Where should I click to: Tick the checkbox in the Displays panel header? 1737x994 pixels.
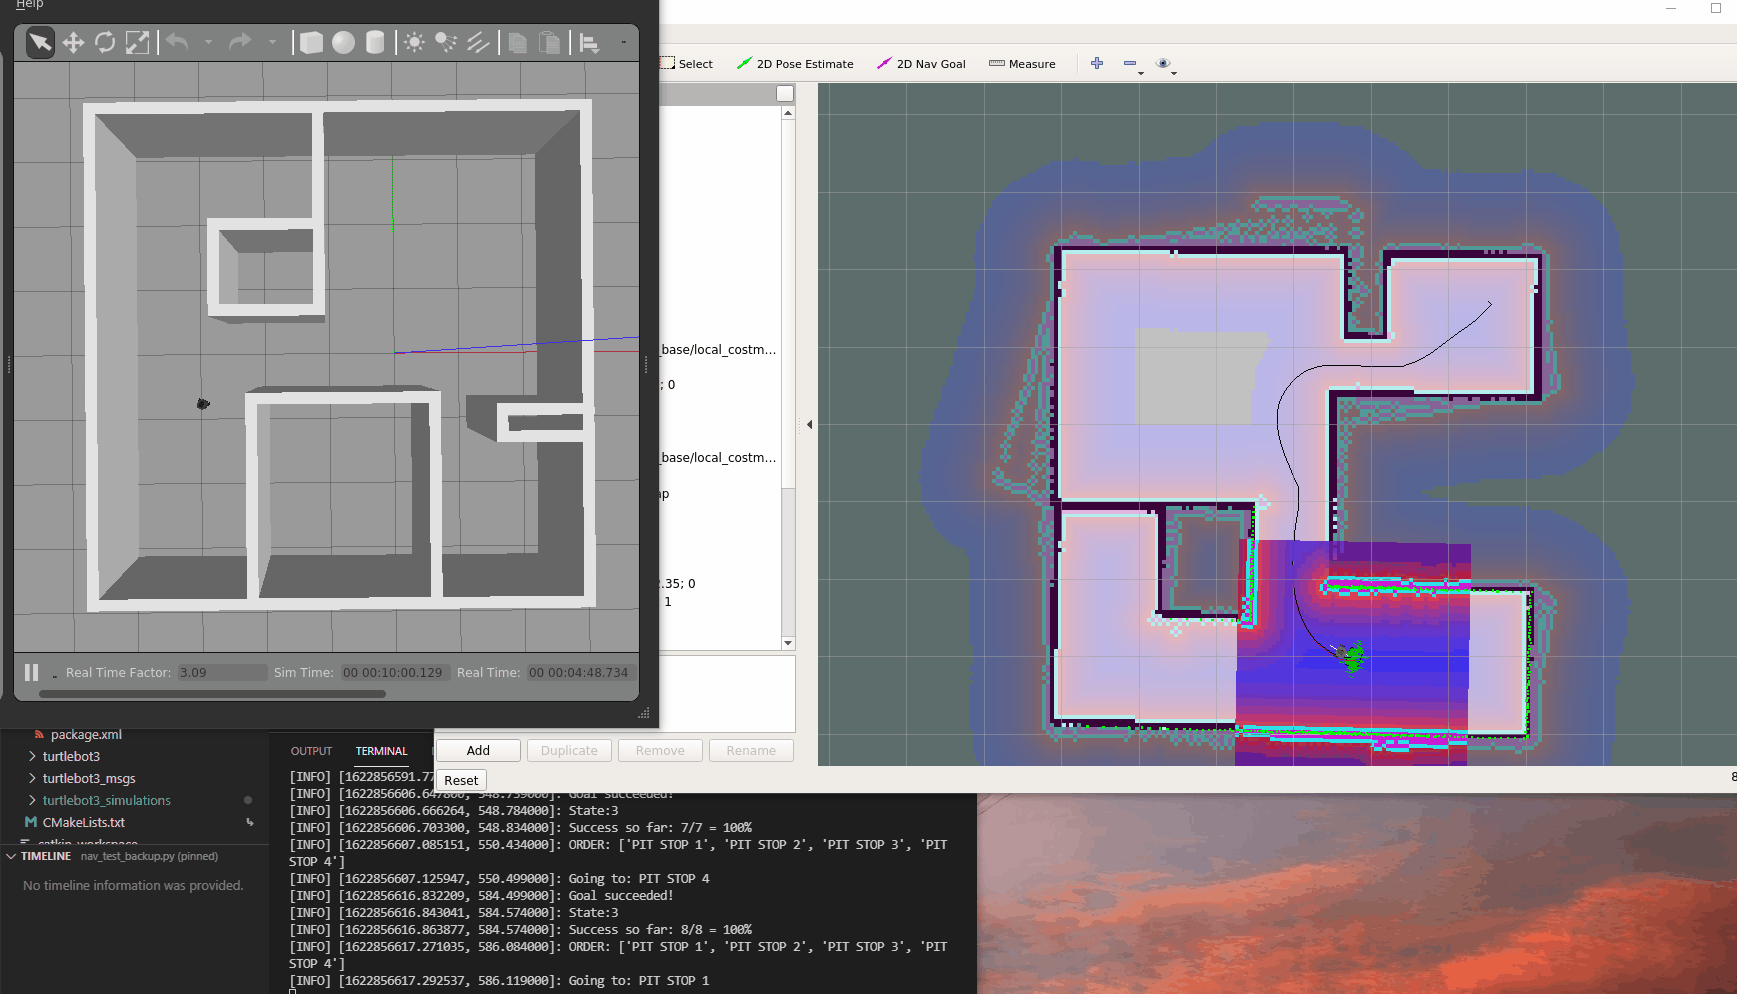pos(785,94)
